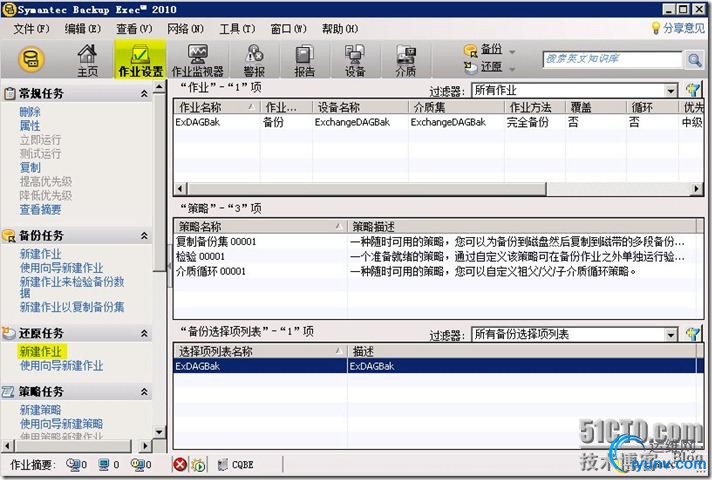
Task: Open dropdown arrow next to 还原
Action: 512,69
